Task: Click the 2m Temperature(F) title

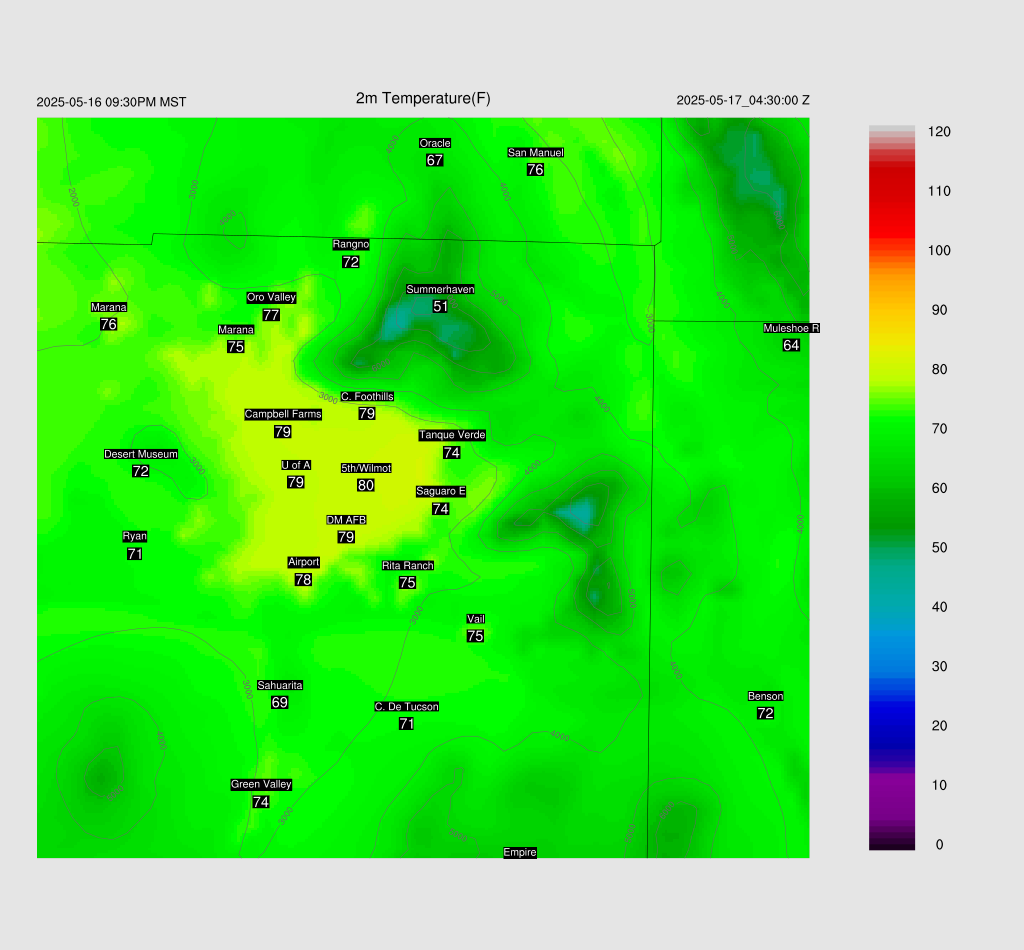Action: [x=423, y=98]
